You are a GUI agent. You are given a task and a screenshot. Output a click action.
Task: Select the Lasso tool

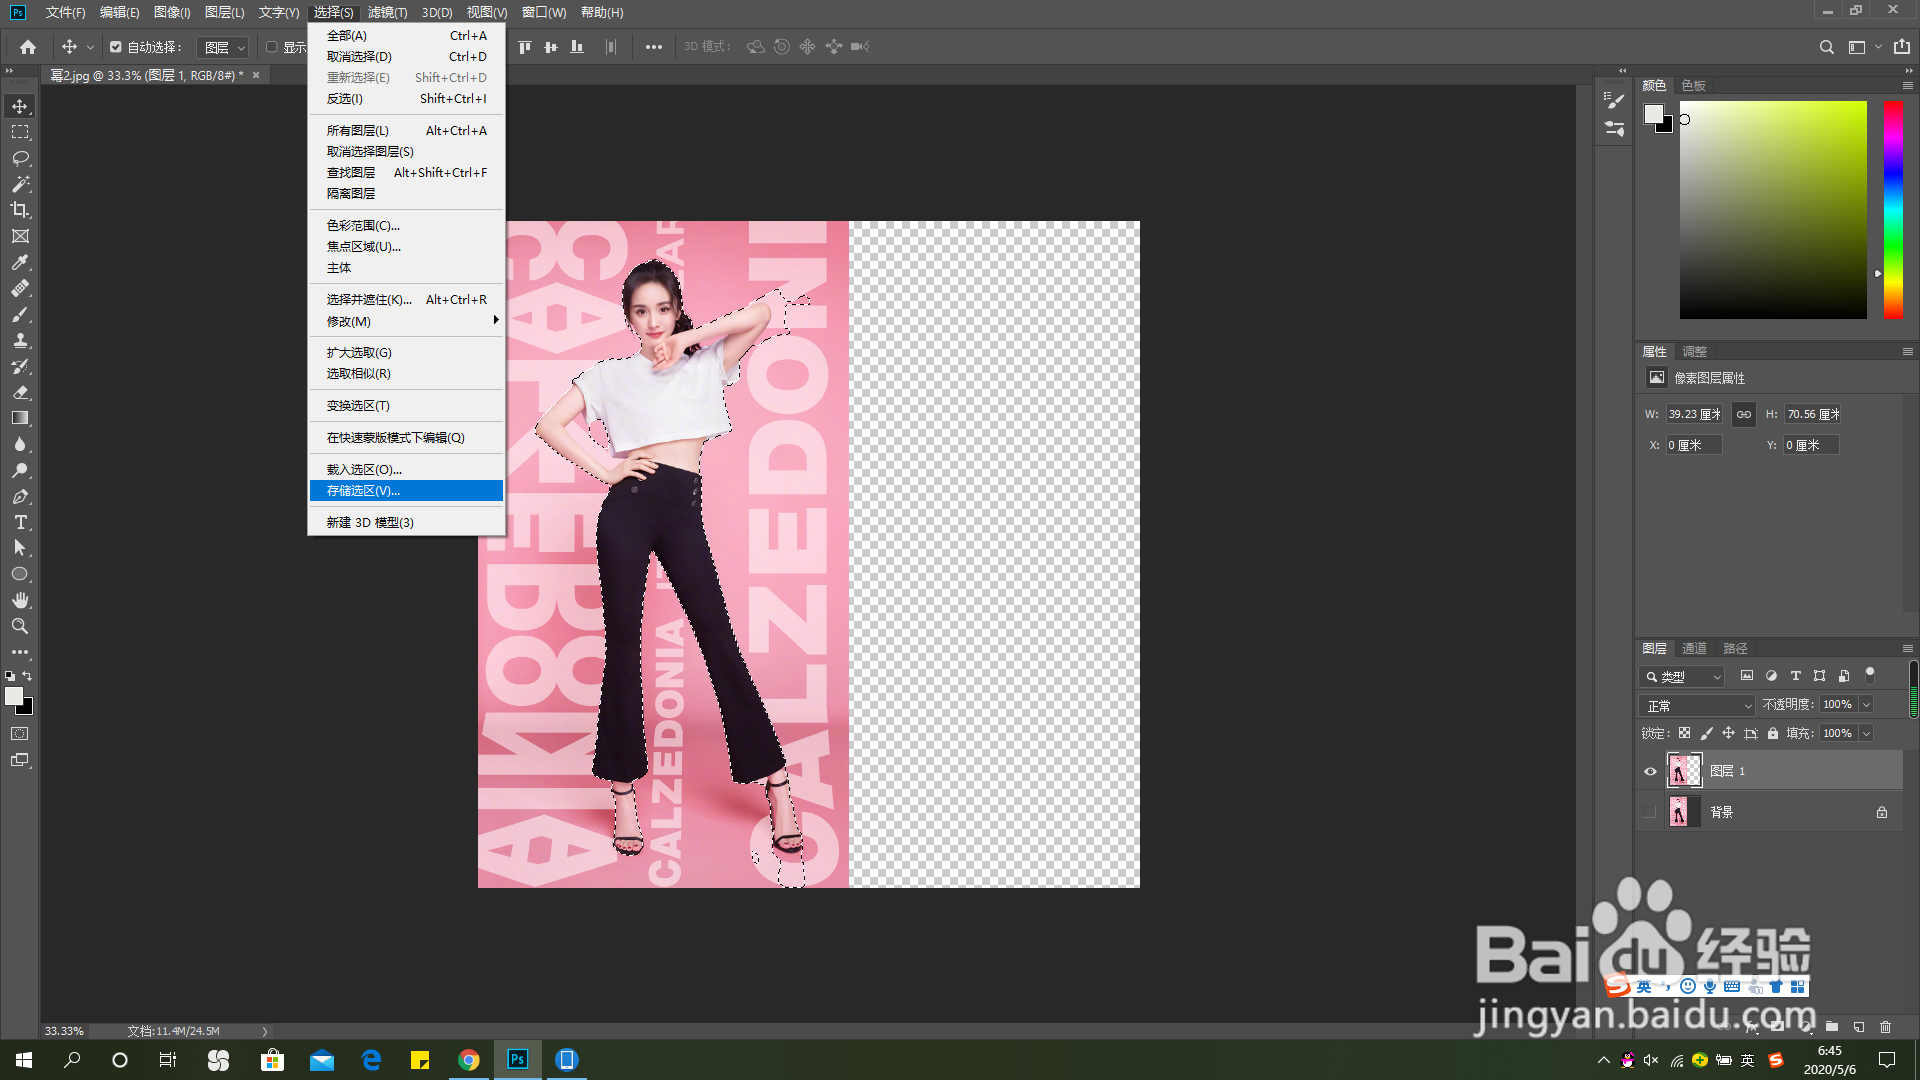point(20,158)
